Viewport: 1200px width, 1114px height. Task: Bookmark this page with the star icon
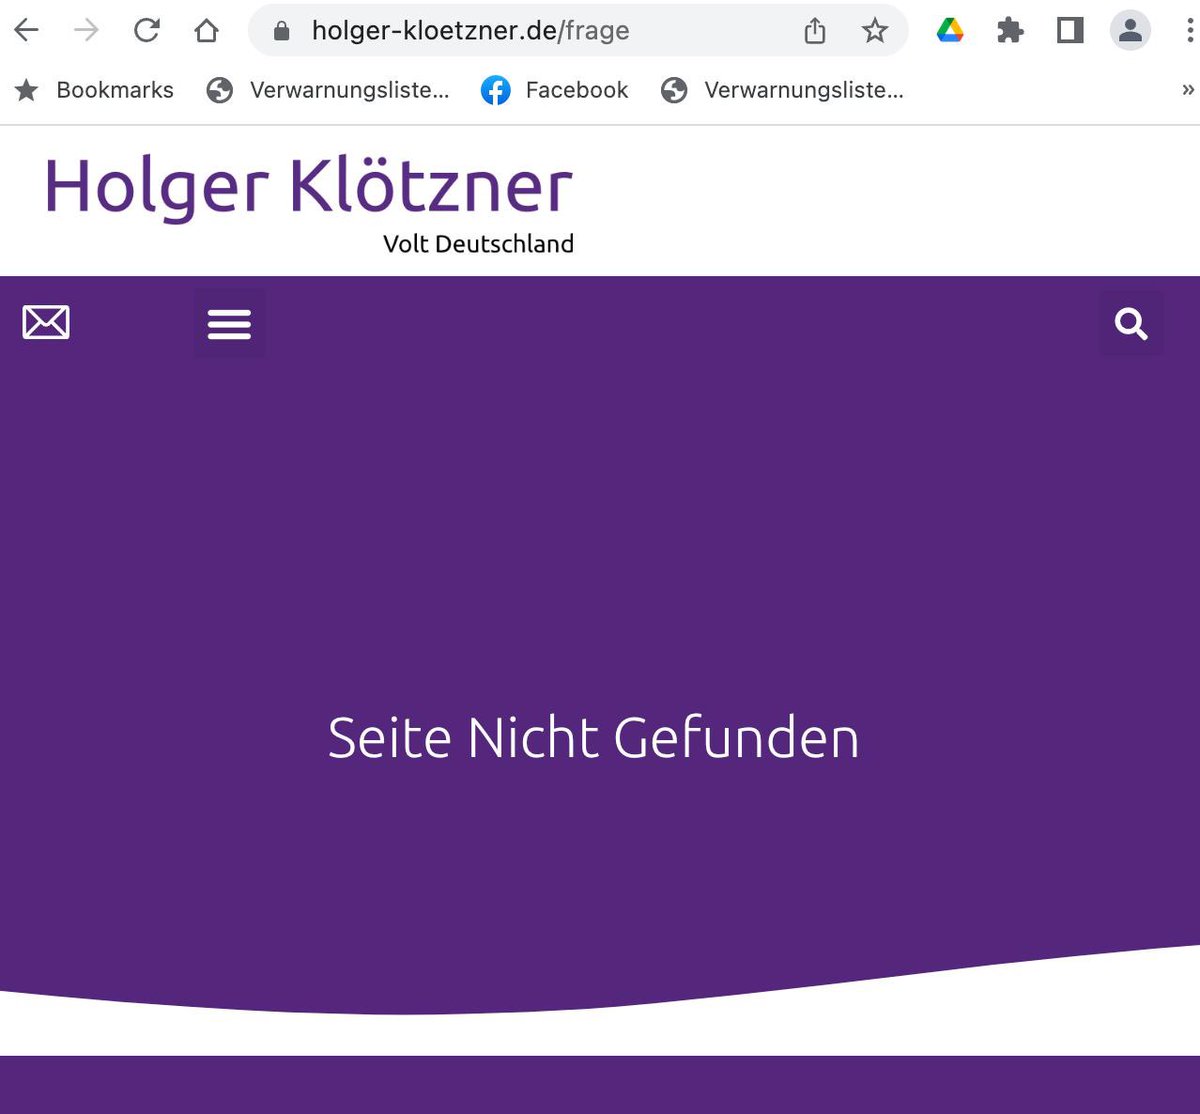pyautogui.click(x=875, y=30)
